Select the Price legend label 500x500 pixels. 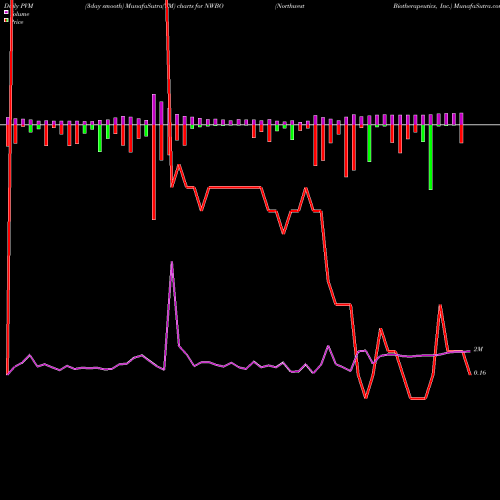click(17, 22)
